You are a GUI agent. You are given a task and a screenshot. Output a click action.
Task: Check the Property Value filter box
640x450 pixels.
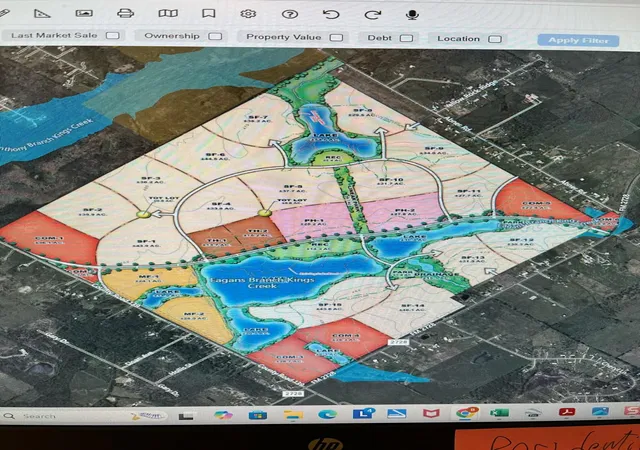click(x=336, y=37)
